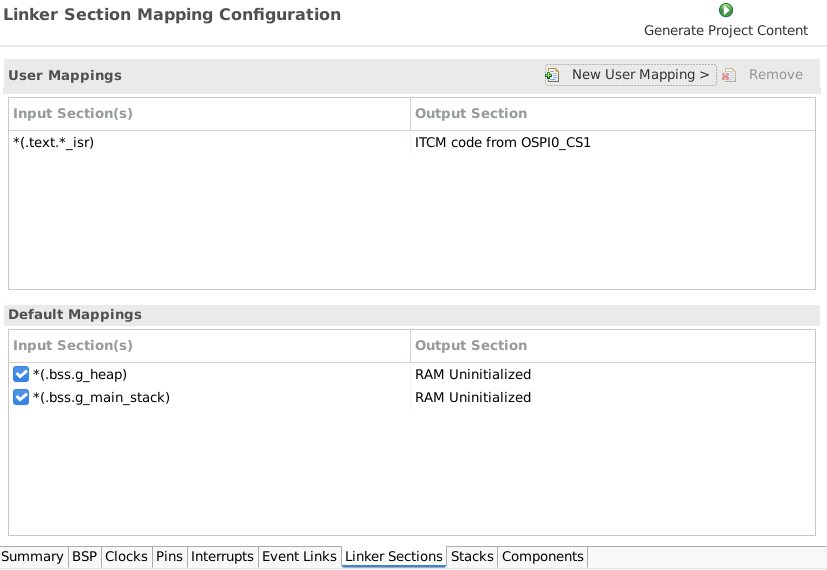
Task: Click the ITCM code from OSPI0_CS1 cell
Action: coord(503,143)
